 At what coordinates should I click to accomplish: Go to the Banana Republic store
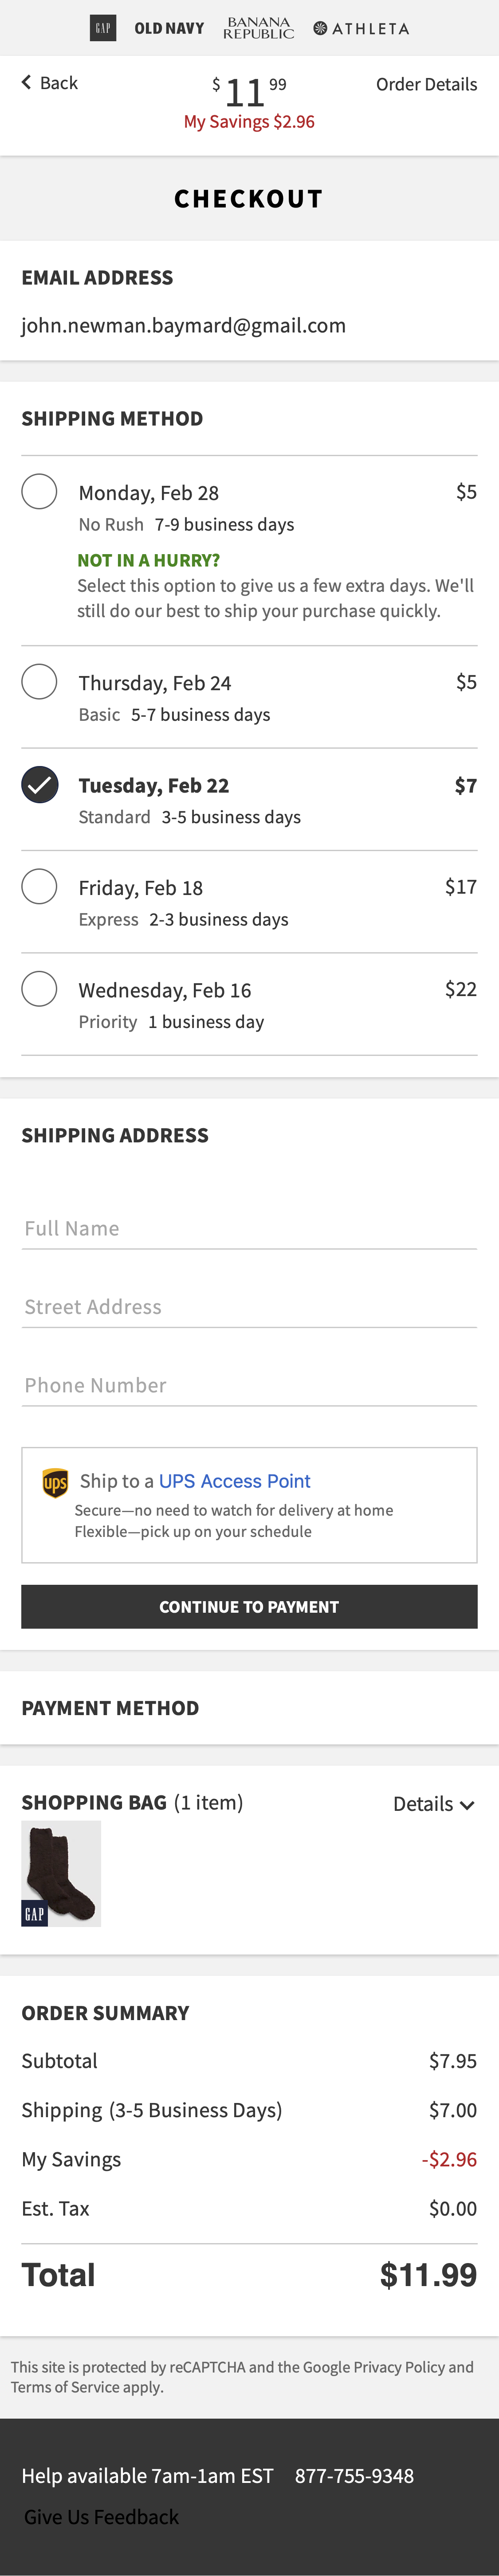tap(258, 28)
